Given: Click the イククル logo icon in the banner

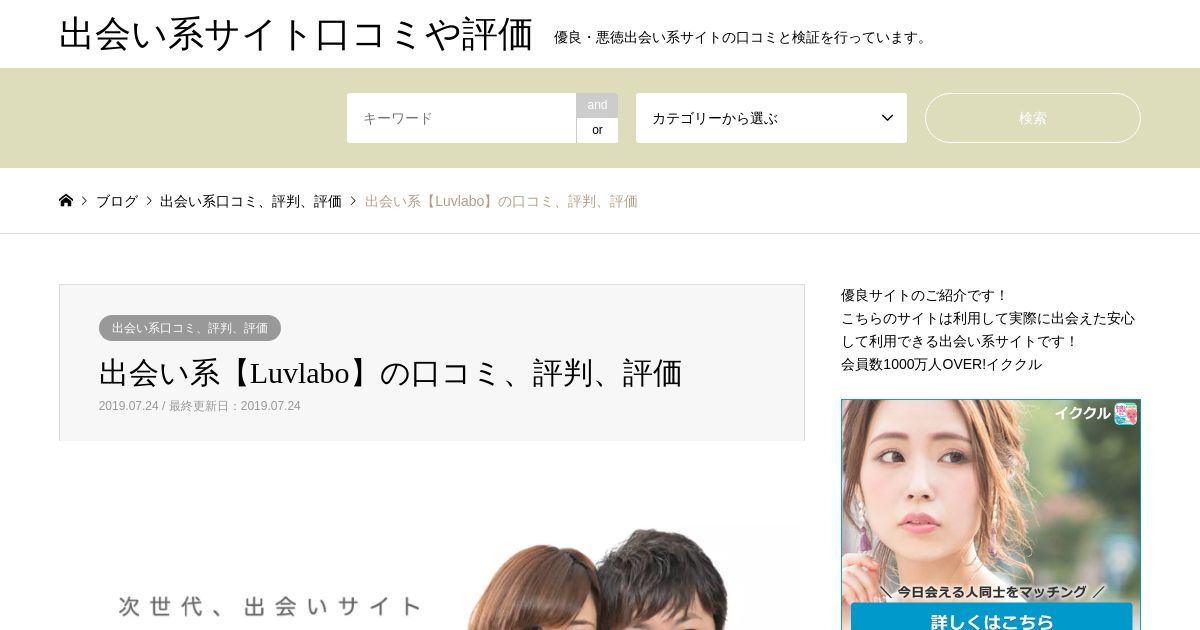Looking at the screenshot, I should point(1126,413).
